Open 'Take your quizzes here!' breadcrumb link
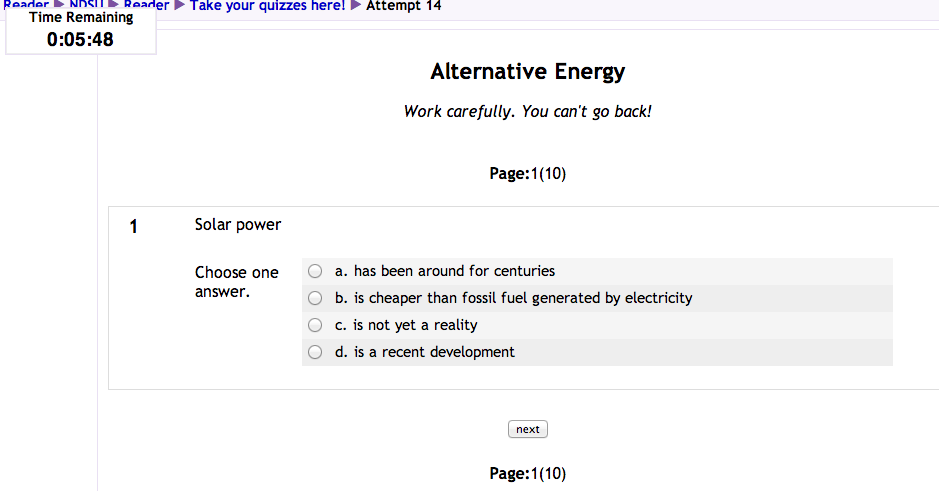The width and height of the screenshot is (939, 491). (267, 6)
